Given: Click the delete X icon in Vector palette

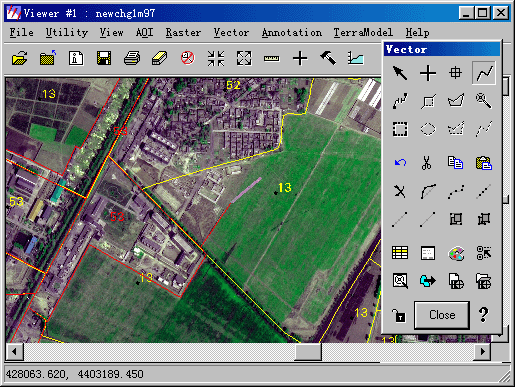Looking at the screenshot, I should coord(400,191).
